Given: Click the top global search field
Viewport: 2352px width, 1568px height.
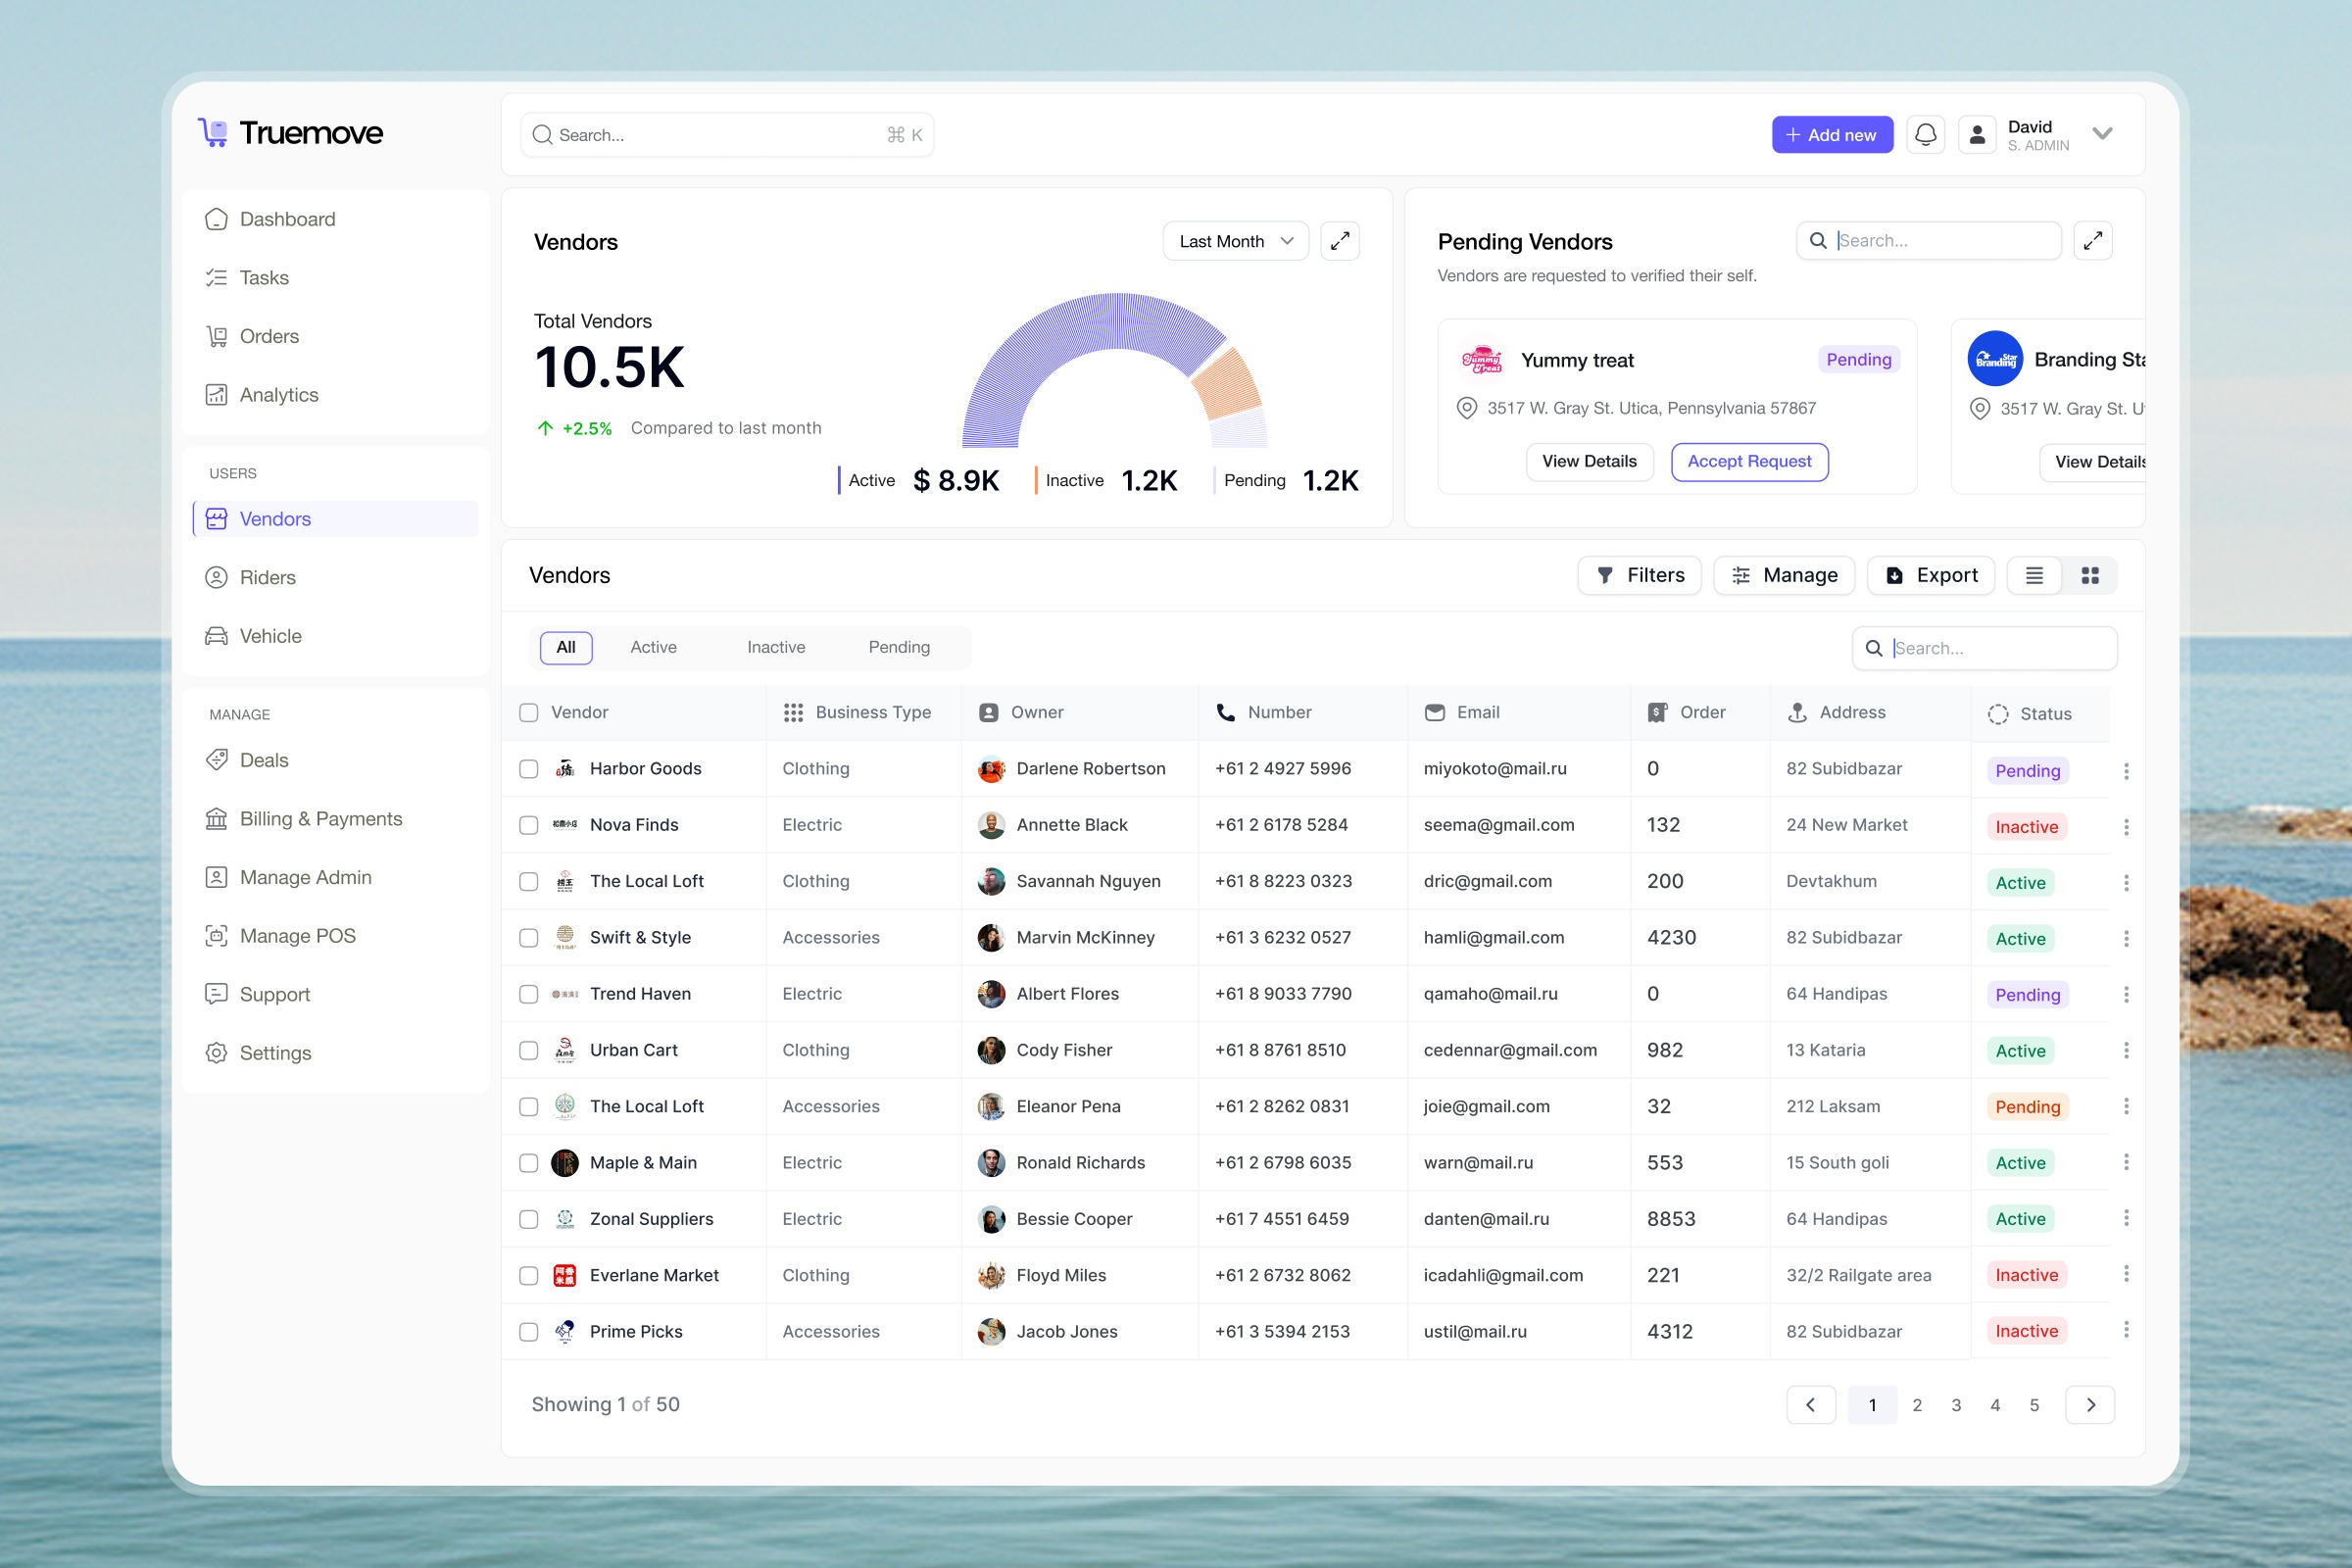Looking at the screenshot, I should pos(726,135).
